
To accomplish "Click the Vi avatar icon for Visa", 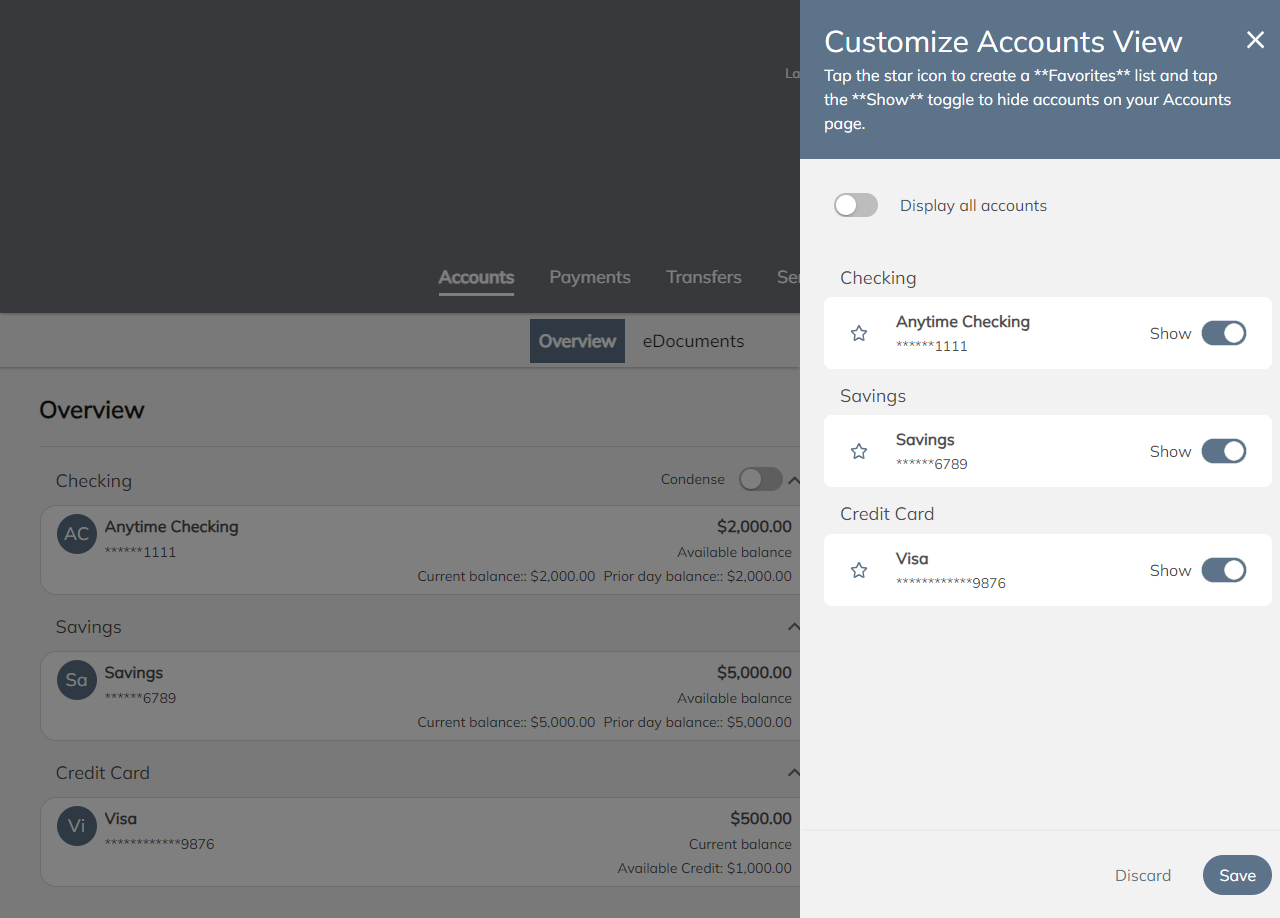I will pyautogui.click(x=77, y=826).
